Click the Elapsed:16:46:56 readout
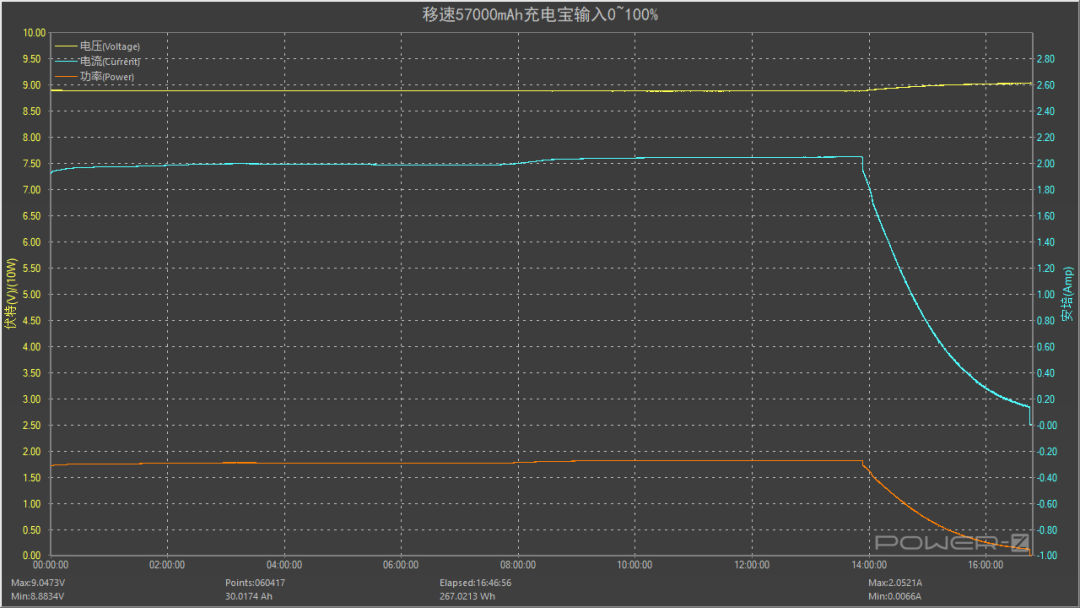 click(475, 583)
